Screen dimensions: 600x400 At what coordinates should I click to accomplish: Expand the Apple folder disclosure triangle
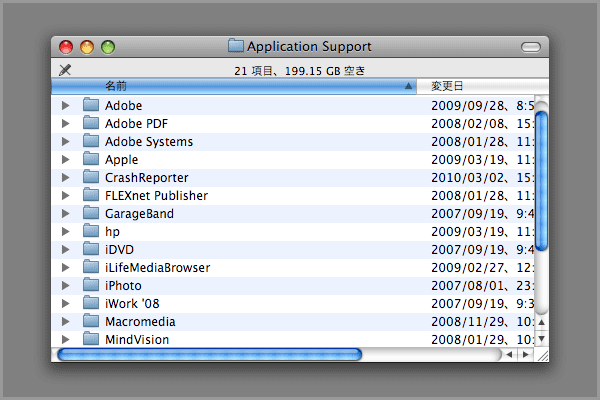[x=66, y=159]
